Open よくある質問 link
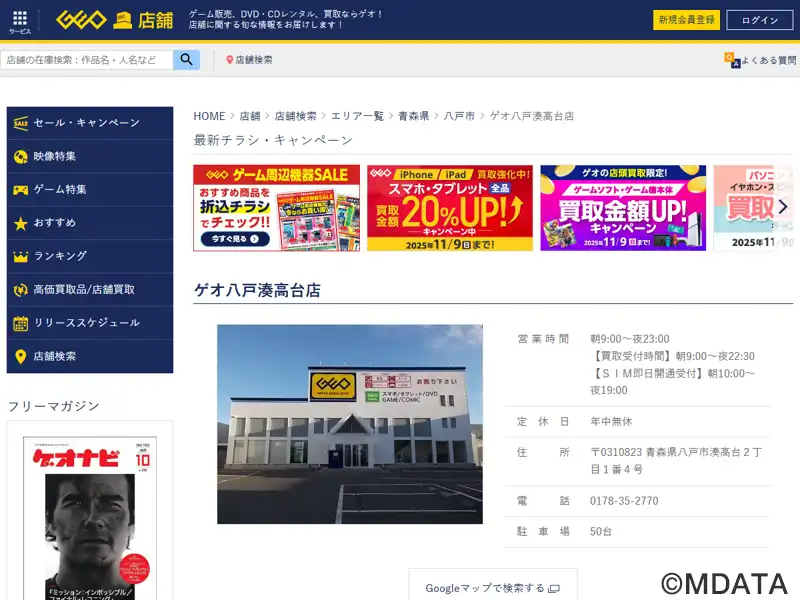Viewport: 800px width, 600px height. [x=768, y=60]
